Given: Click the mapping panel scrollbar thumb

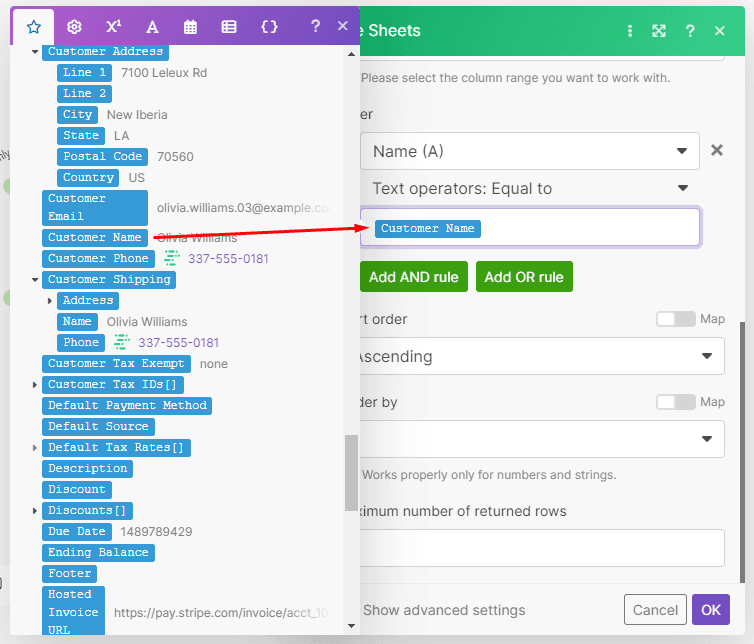Looking at the screenshot, I should coord(350,472).
